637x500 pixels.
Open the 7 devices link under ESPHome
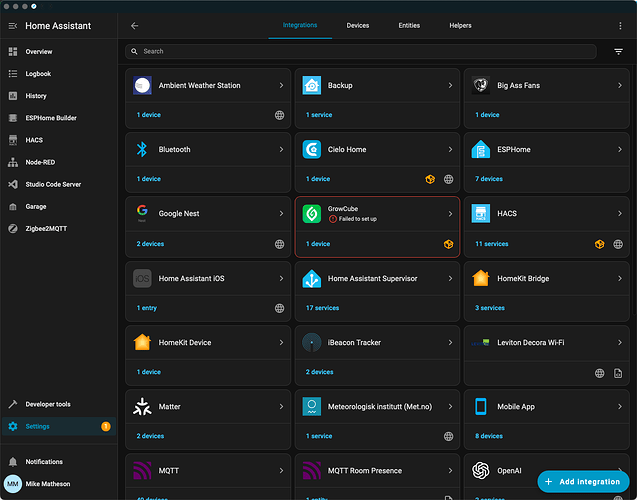click(489, 179)
